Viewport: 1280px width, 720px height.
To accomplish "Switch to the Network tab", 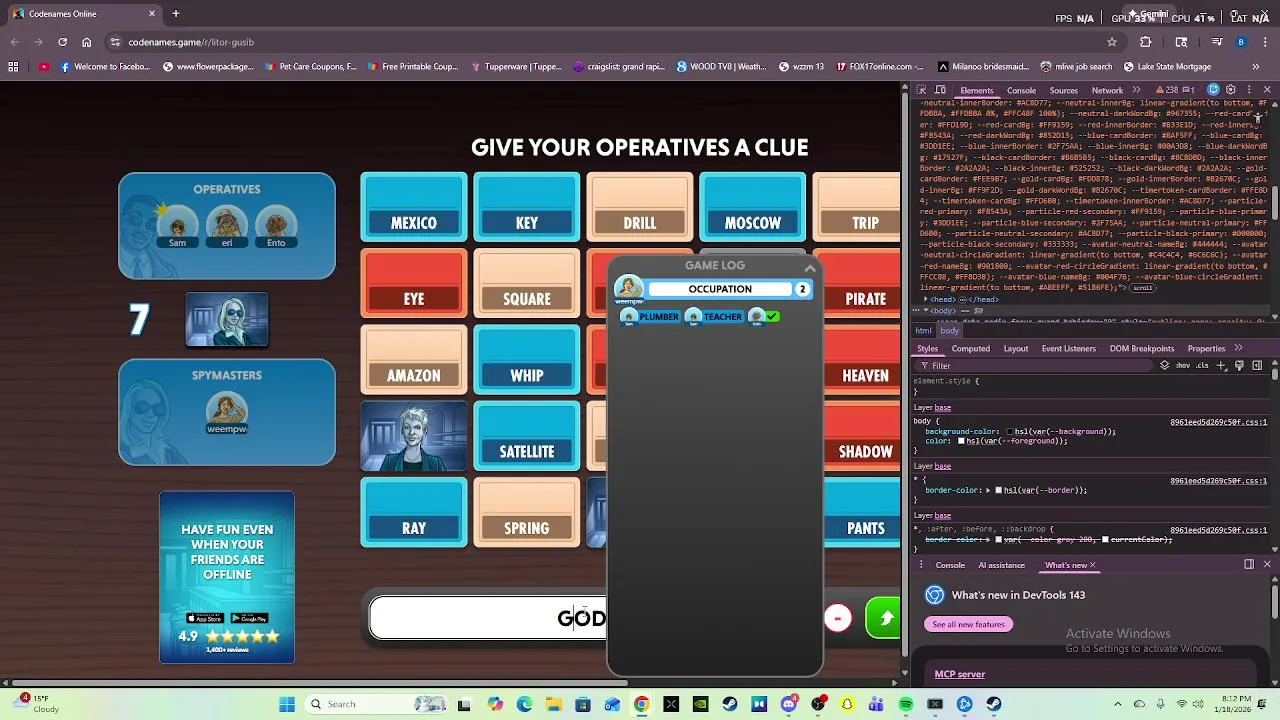I will pyautogui.click(x=1107, y=90).
